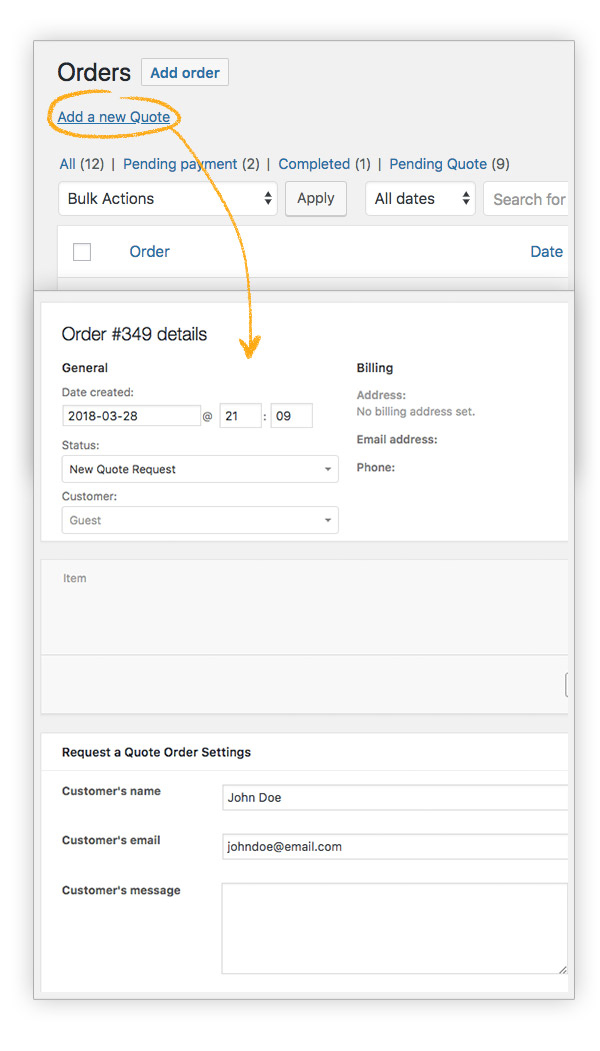Sort by the Order column header

tap(149, 251)
